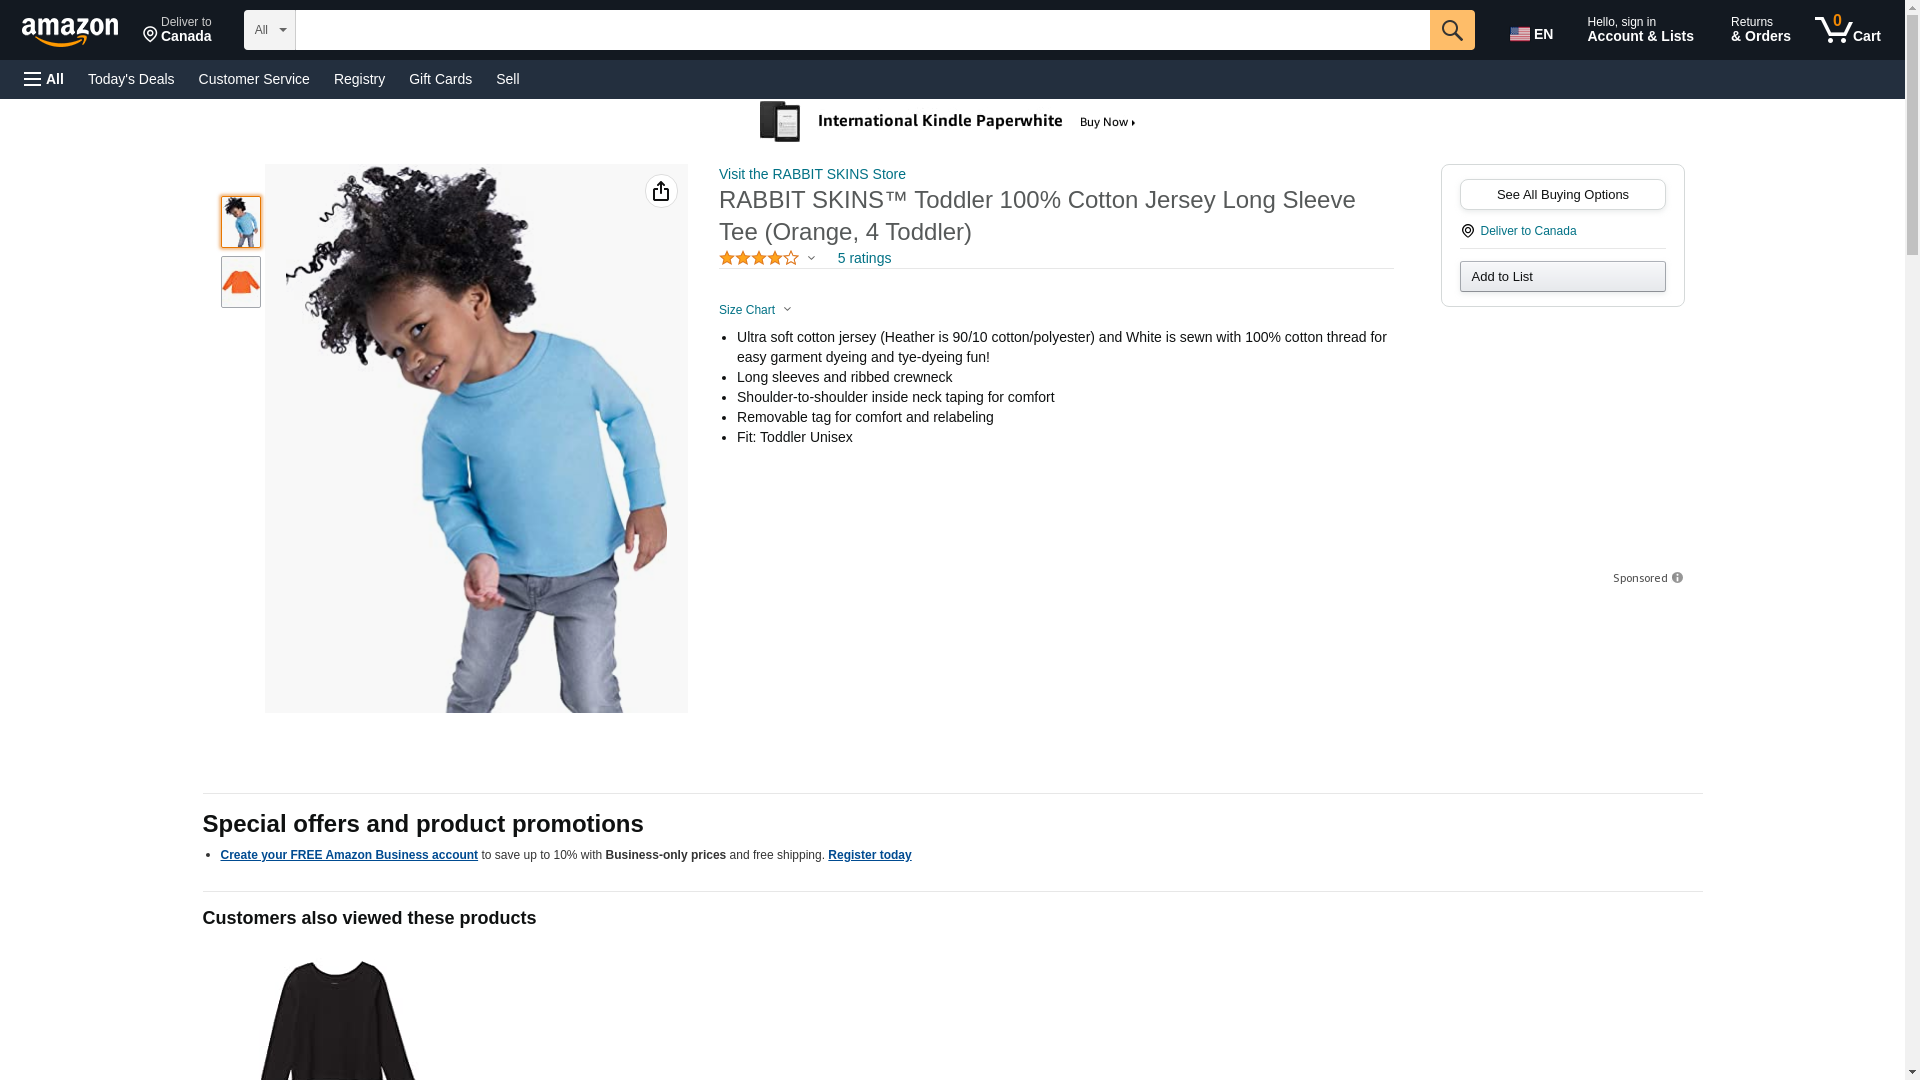Click the star rating icons

(x=759, y=258)
